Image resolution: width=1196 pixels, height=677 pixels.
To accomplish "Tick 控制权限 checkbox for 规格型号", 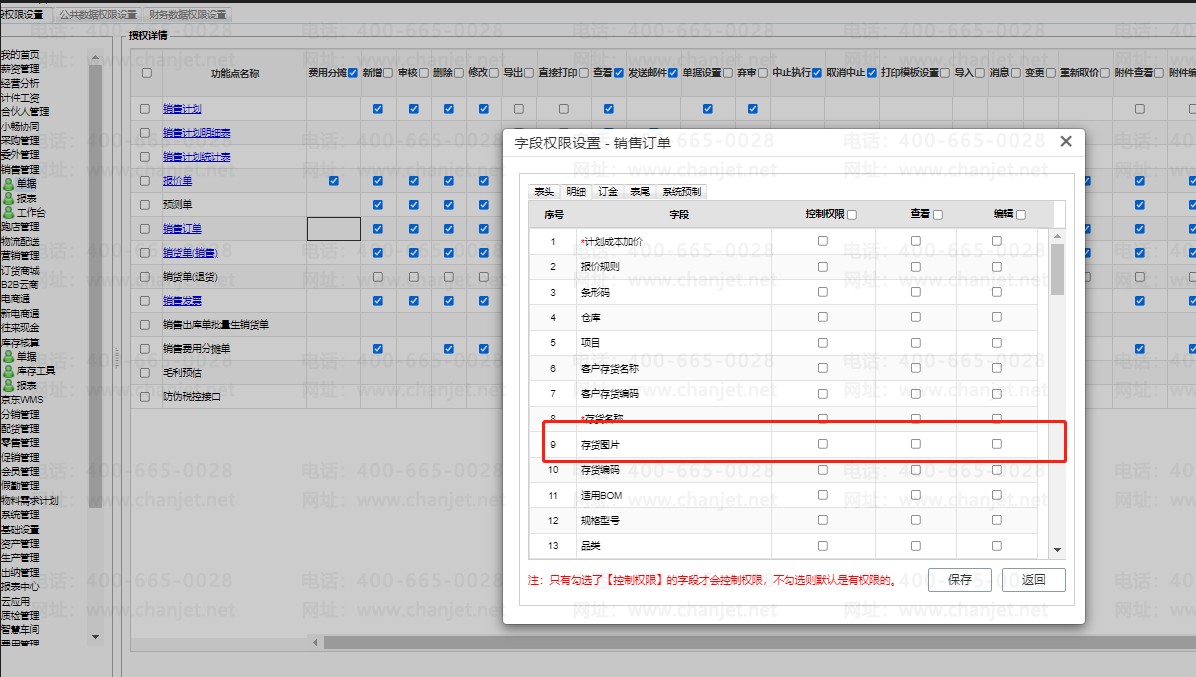I will [x=822, y=520].
